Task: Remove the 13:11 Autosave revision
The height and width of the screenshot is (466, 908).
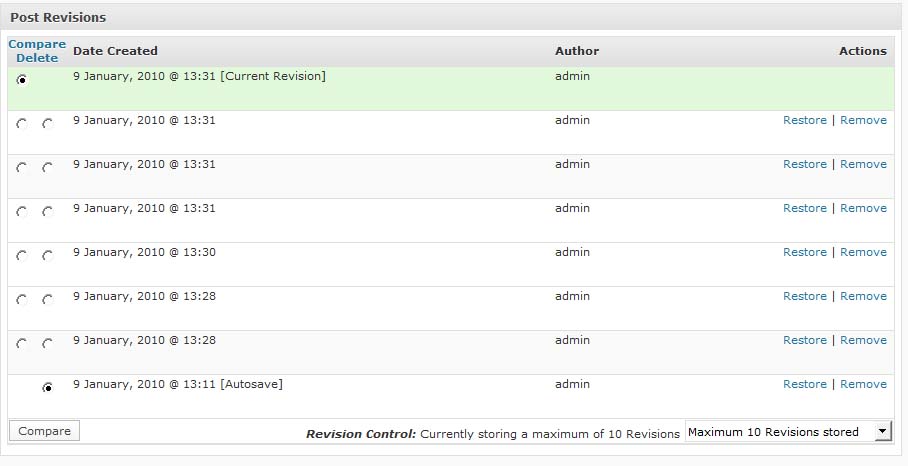Action: coord(863,384)
